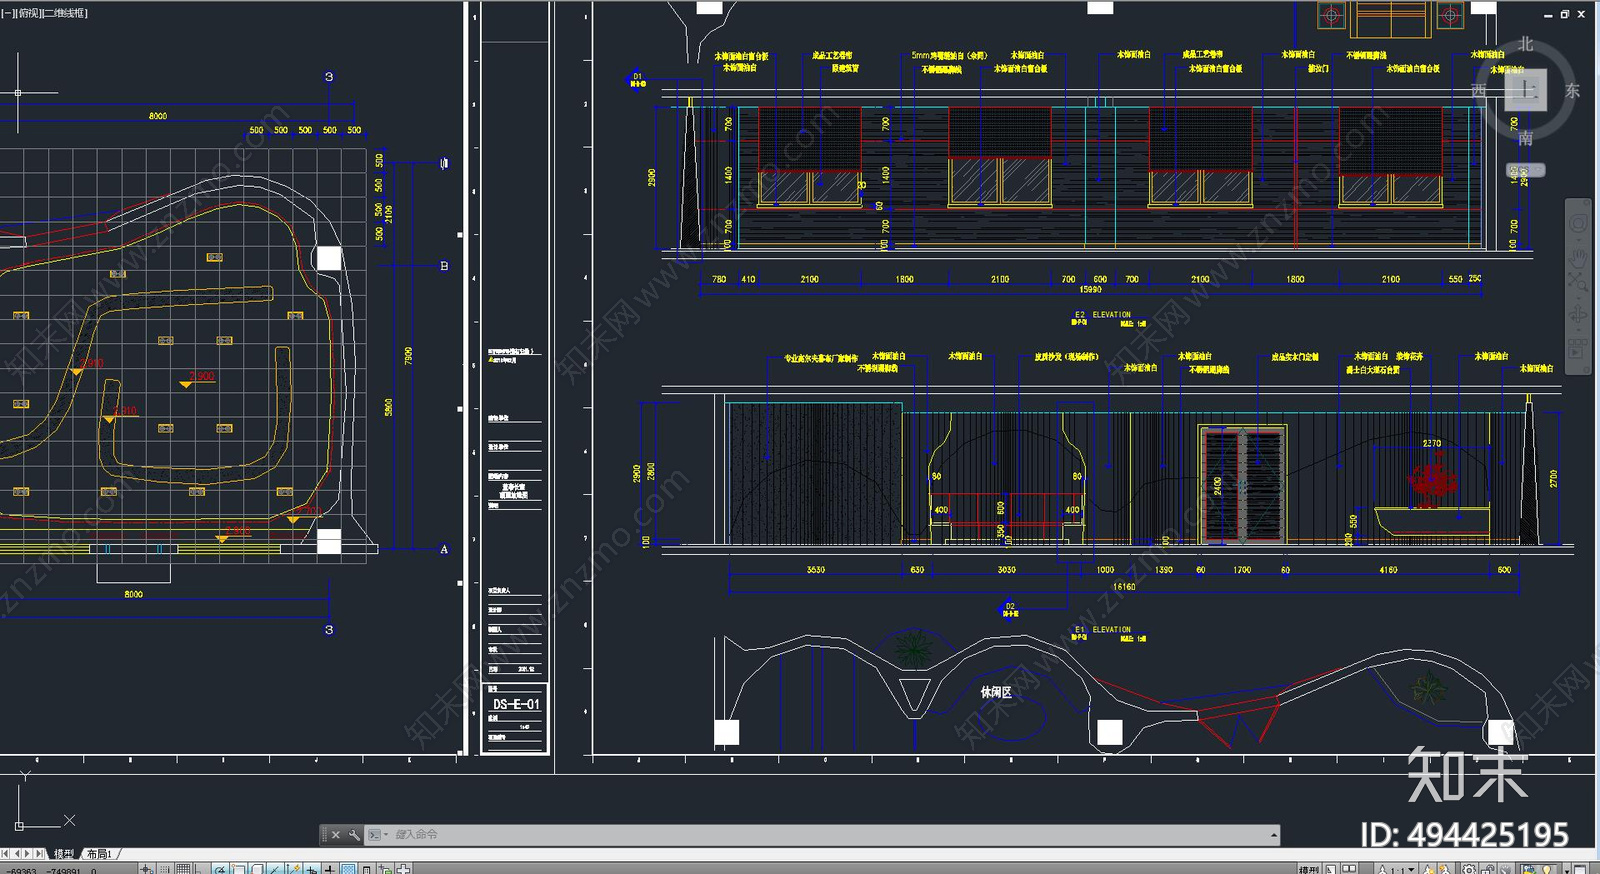
Task: Go to previous layout tab arrow
Action: [17, 854]
